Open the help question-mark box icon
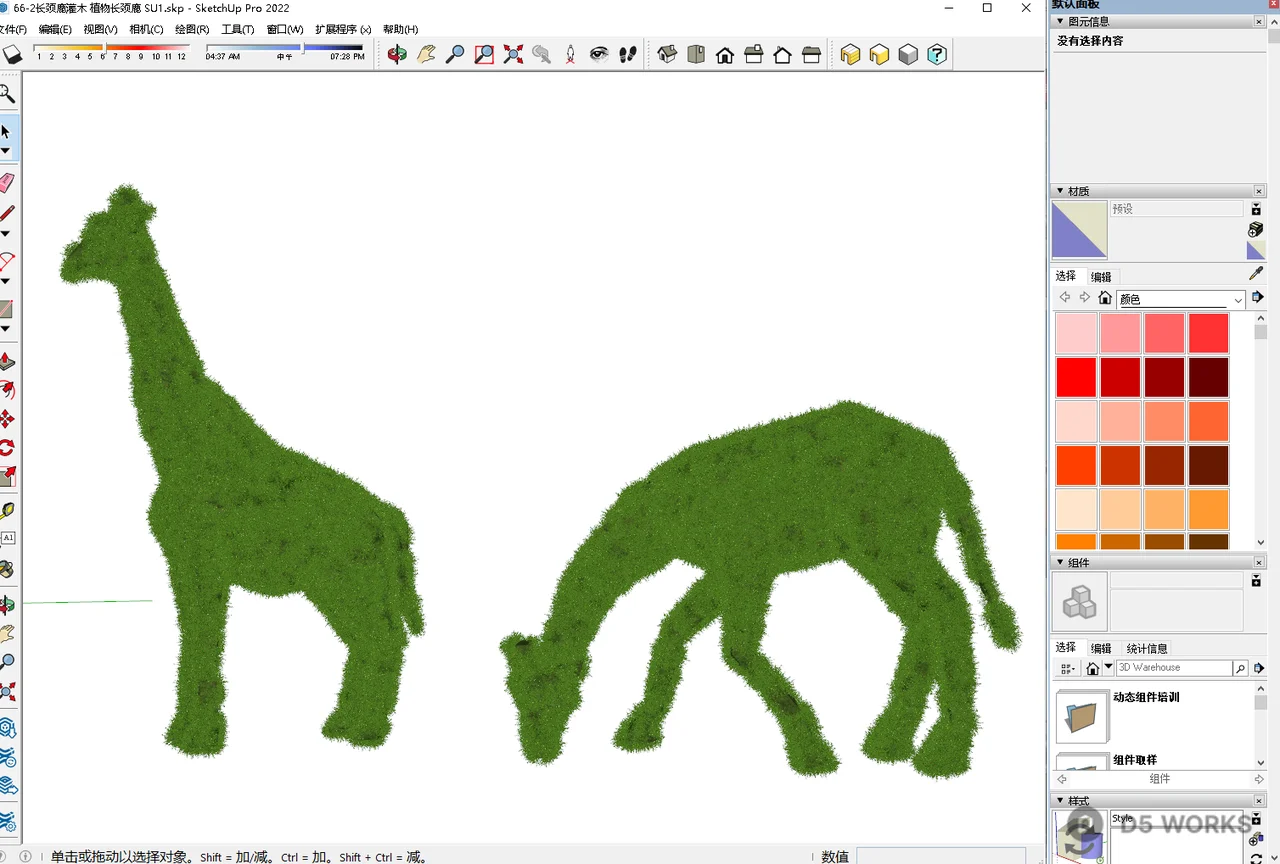This screenshot has height=864, width=1280. click(x=937, y=54)
